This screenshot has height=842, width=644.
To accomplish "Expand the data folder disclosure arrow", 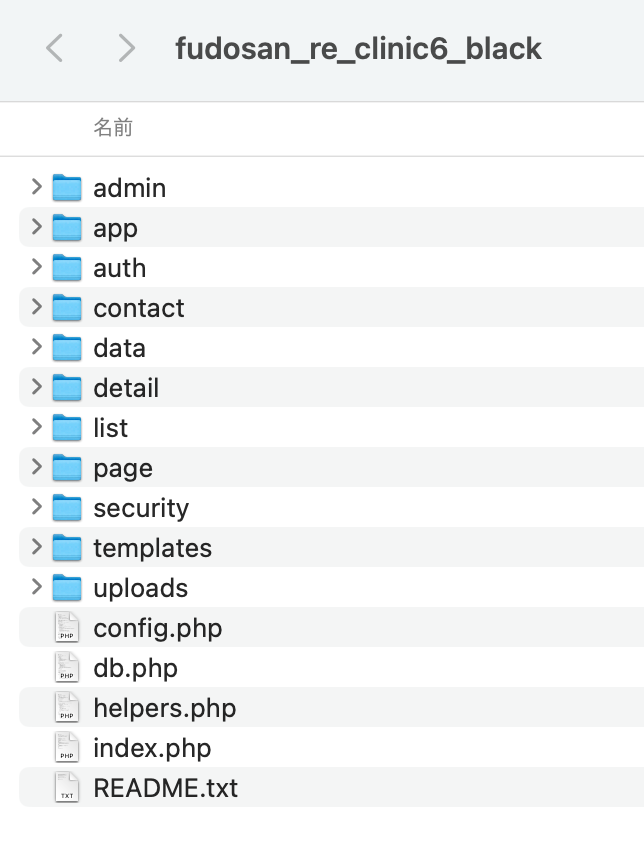I will [x=36, y=347].
